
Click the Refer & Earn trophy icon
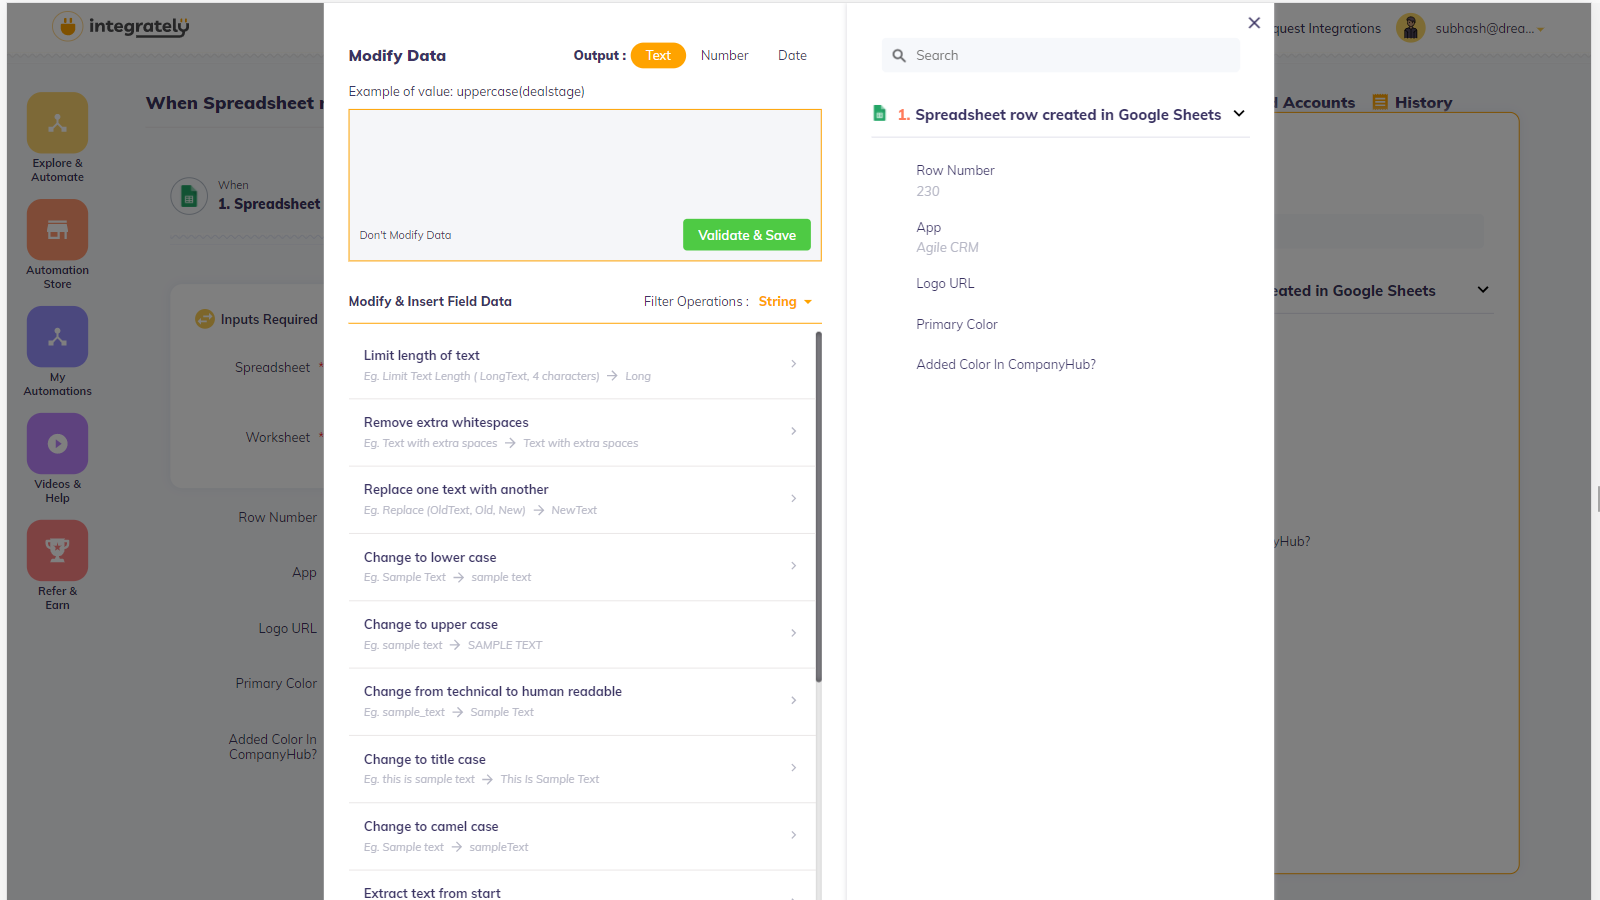coord(57,551)
